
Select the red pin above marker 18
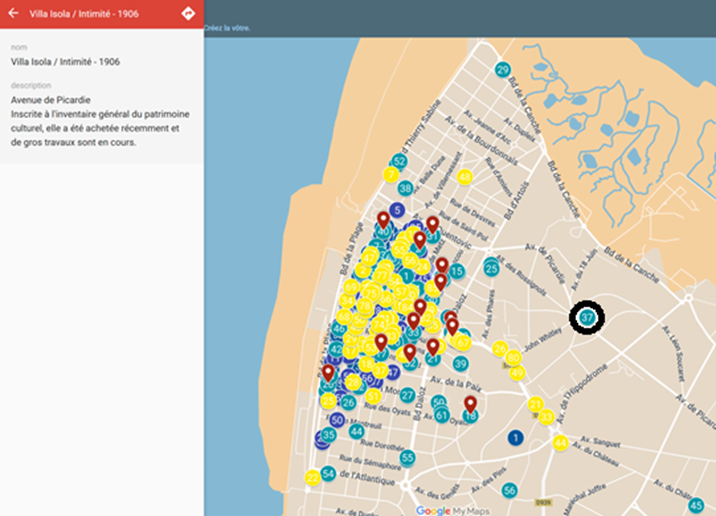470,403
